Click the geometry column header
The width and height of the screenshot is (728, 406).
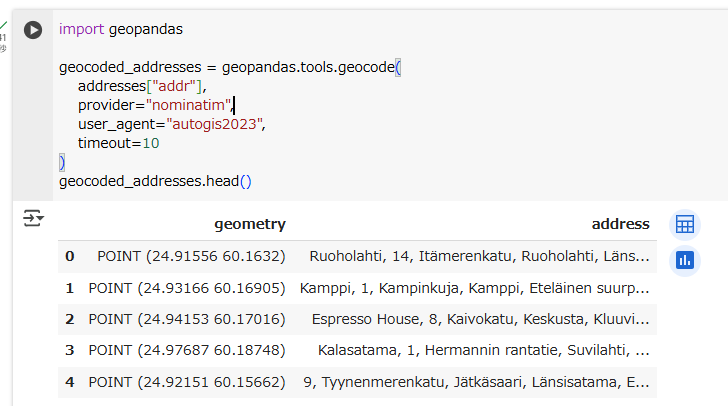point(249,224)
